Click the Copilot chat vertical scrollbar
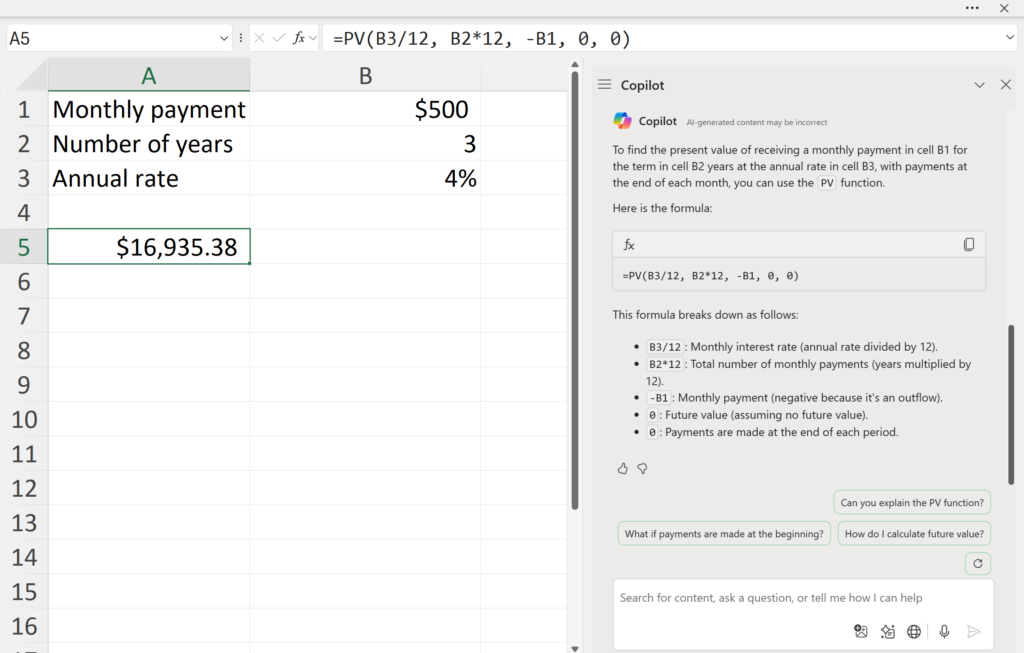Image resolution: width=1024 pixels, height=653 pixels. pyautogui.click(x=1011, y=400)
